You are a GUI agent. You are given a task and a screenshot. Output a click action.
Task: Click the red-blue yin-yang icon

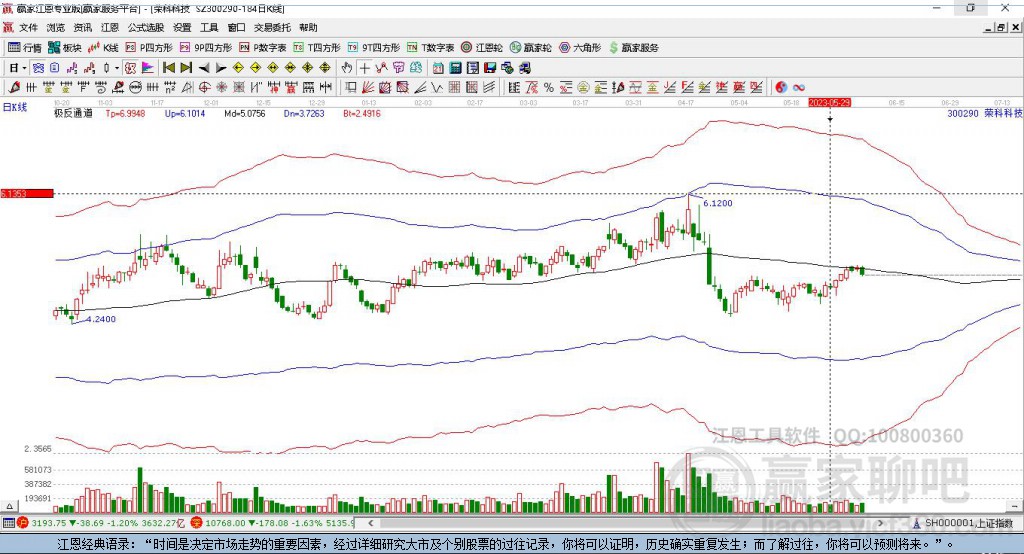(x=780, y=88)
